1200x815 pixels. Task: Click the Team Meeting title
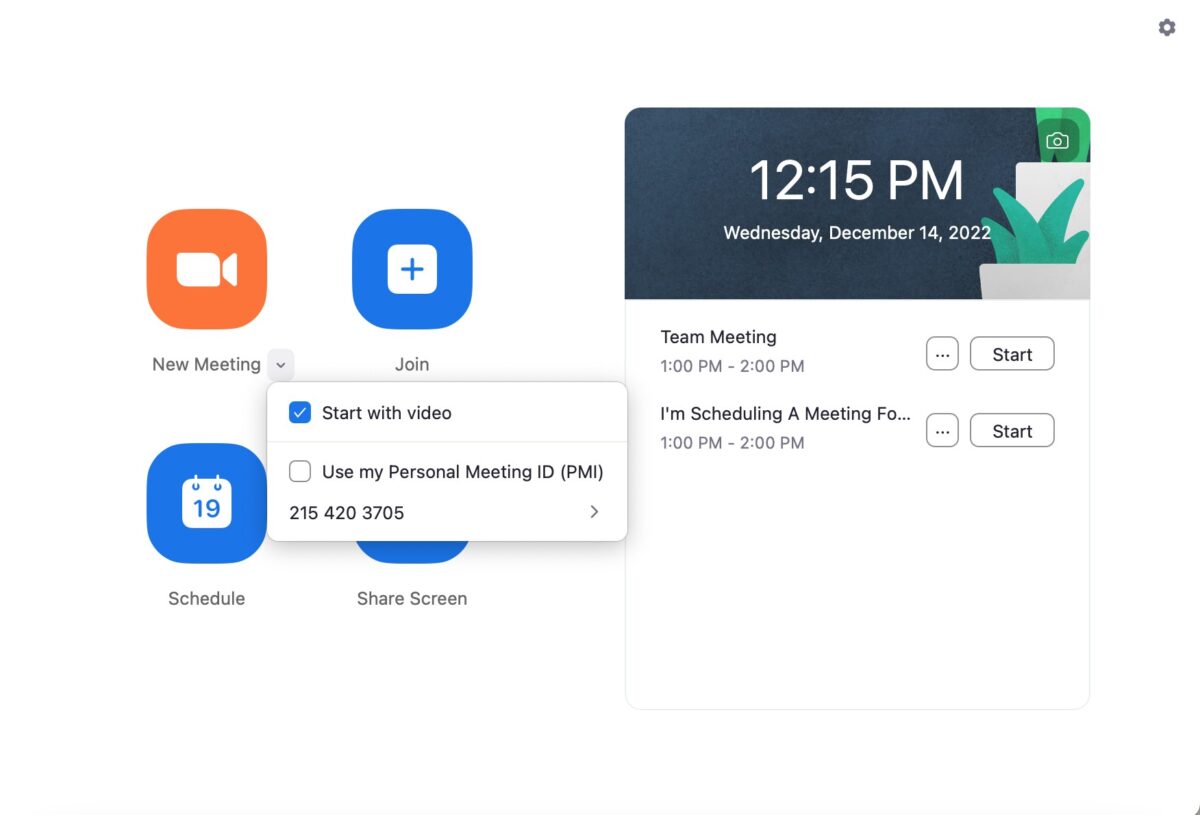tap(718, 337)
